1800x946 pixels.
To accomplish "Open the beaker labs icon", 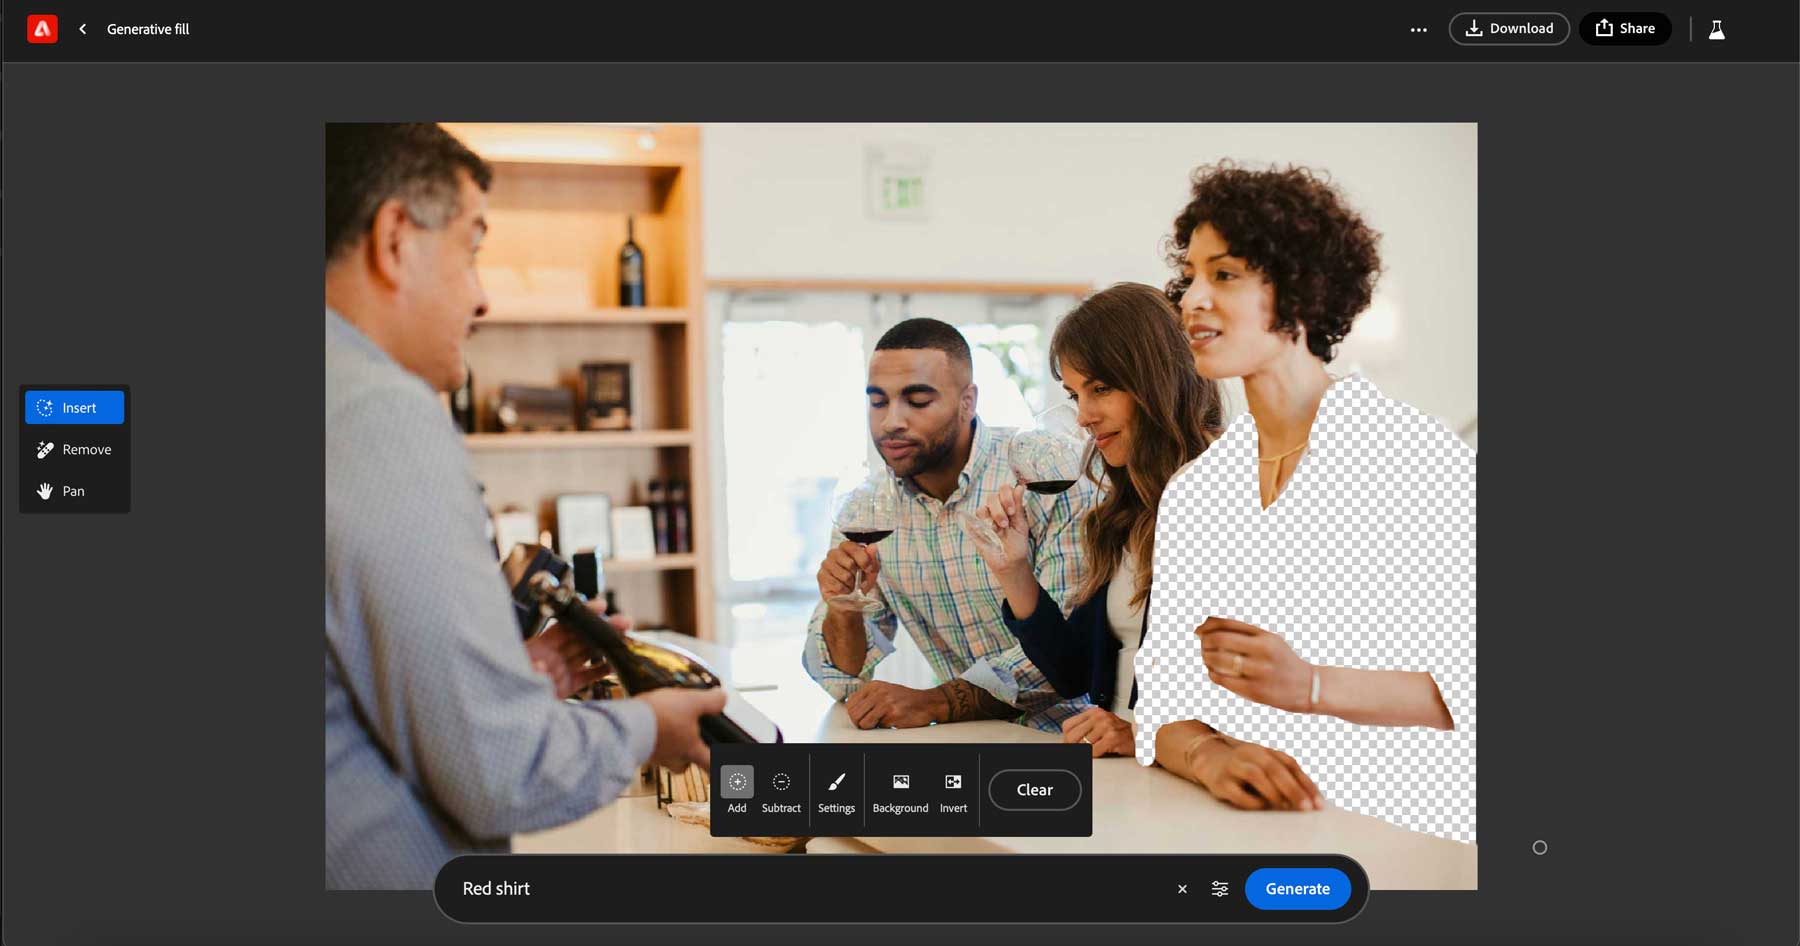I will (x=1716, y=30).
